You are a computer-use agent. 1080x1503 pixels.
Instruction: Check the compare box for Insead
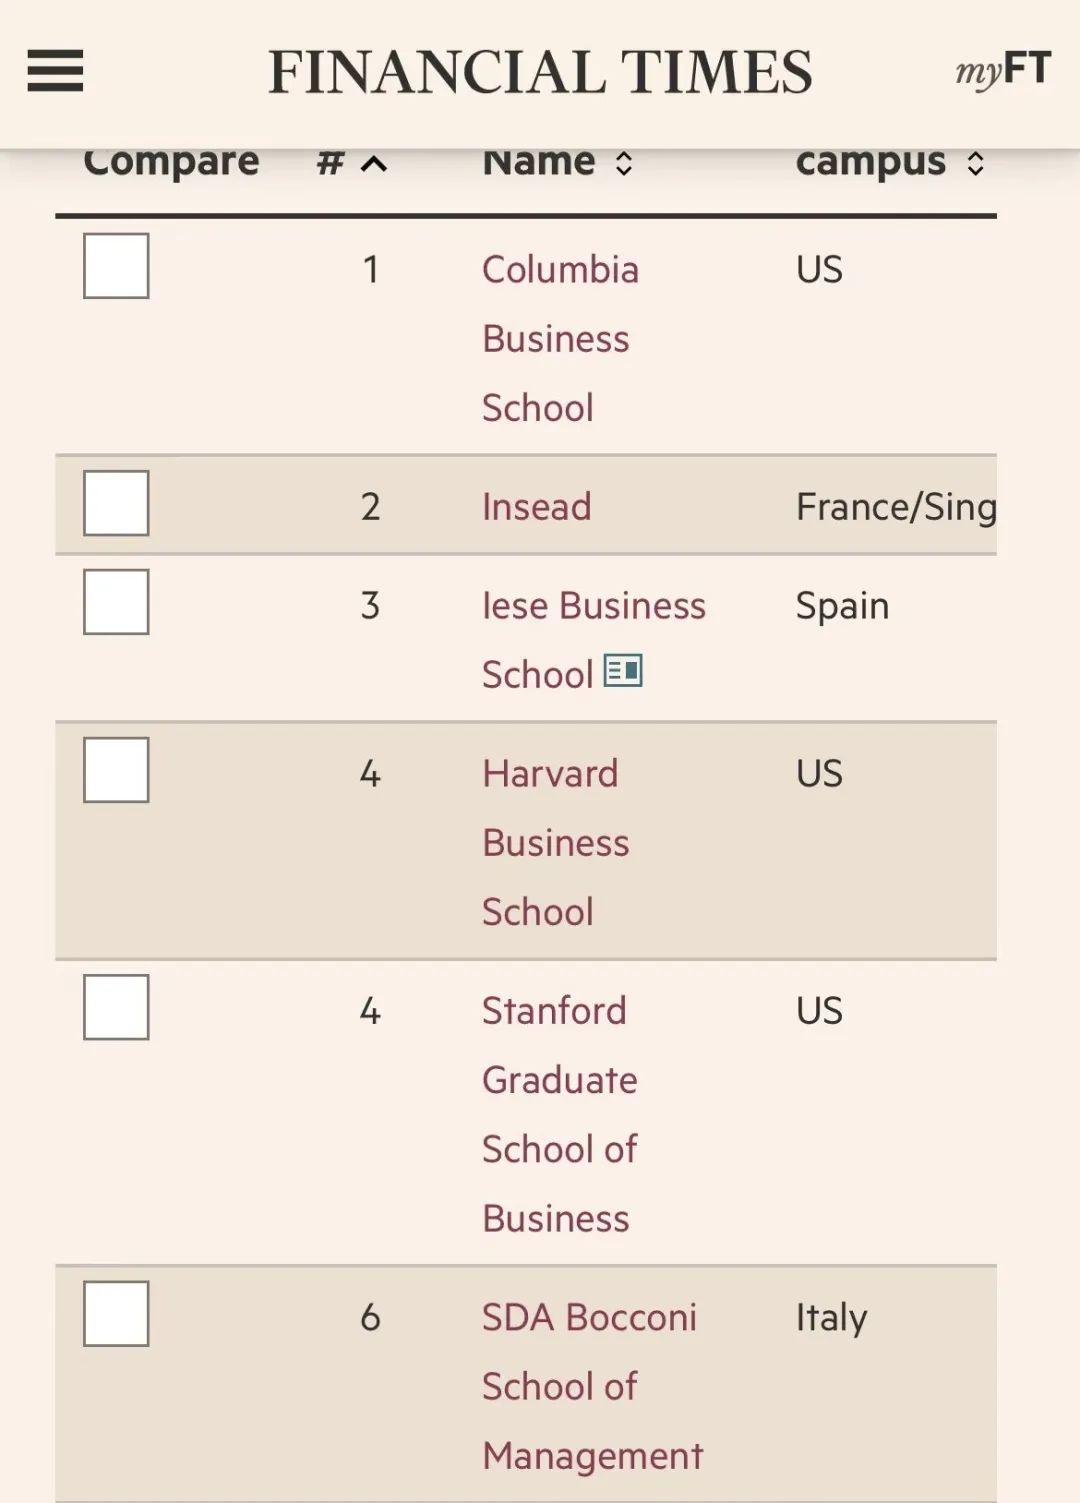click(116, 503)
